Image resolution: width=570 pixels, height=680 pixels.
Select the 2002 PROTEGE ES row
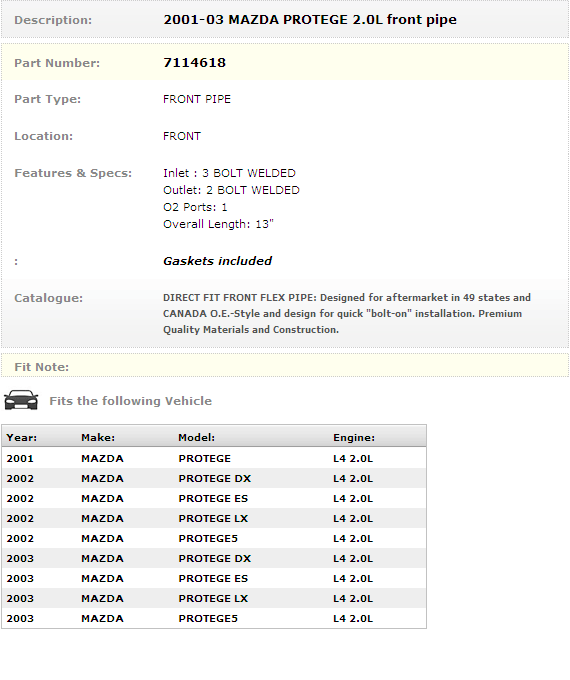coord(214,498)
